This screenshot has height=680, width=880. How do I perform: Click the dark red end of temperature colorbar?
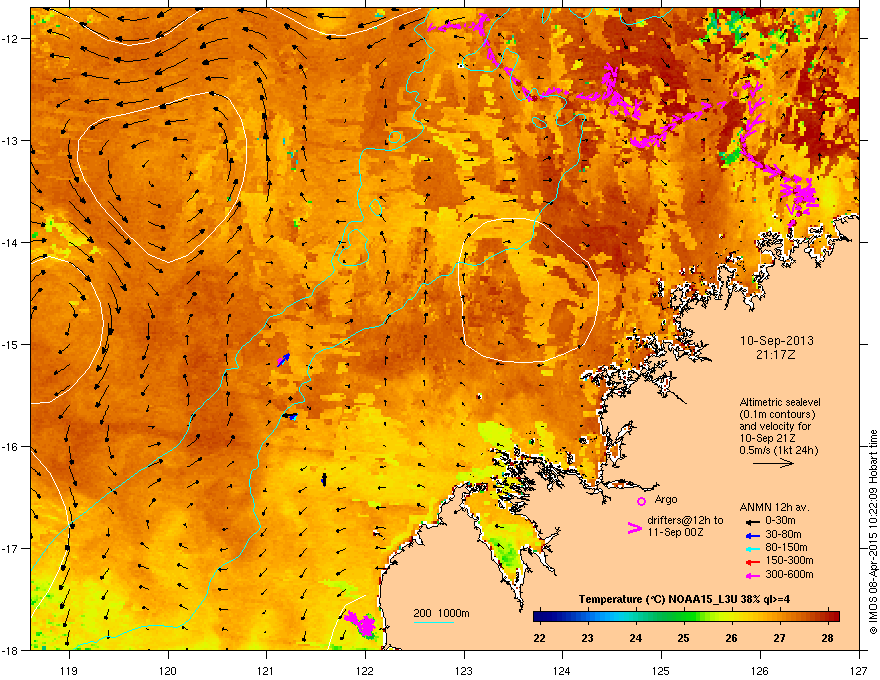click(833, 617)
